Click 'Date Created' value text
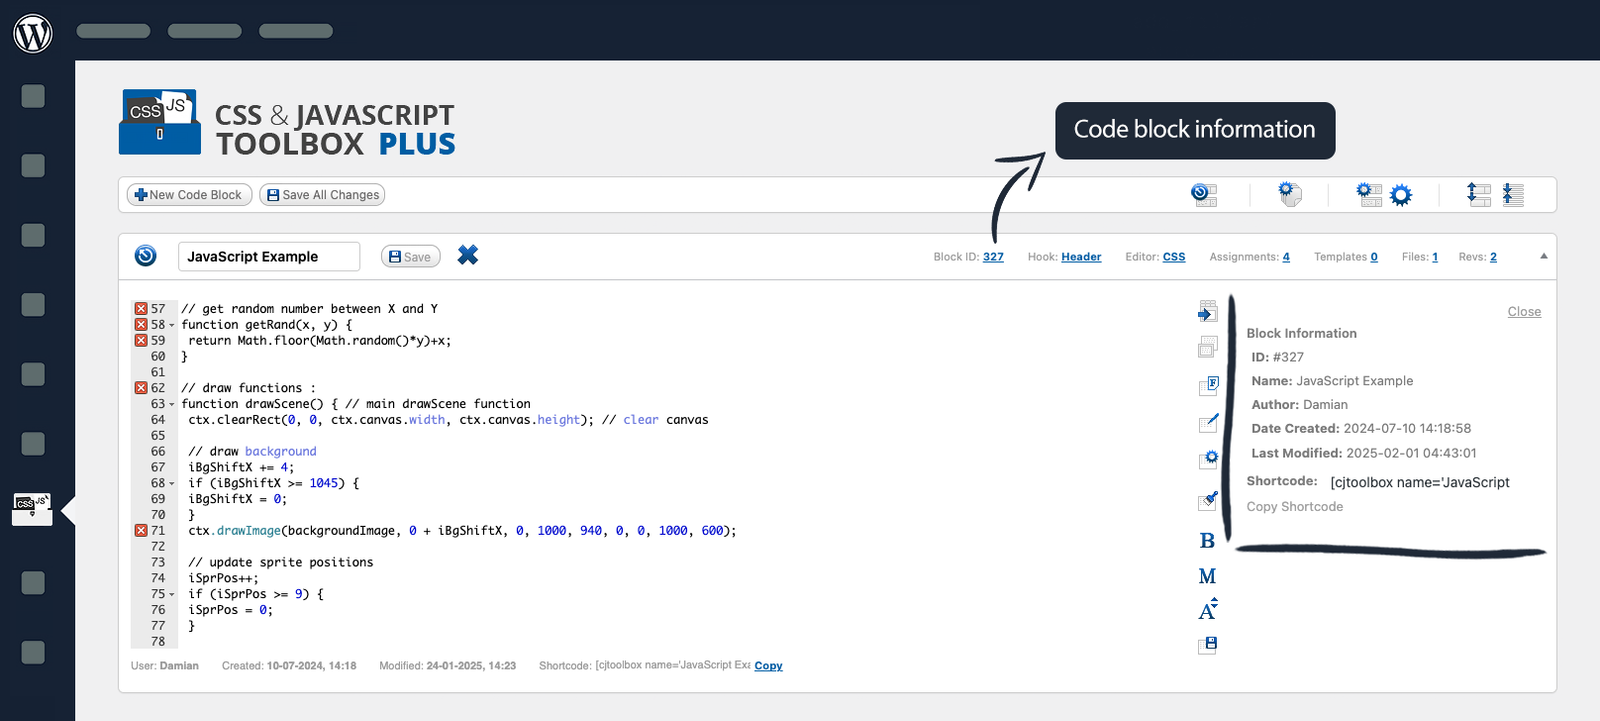Viewport: 1600px width, 721px height. pyautogui.click(x=1407, y=429)
